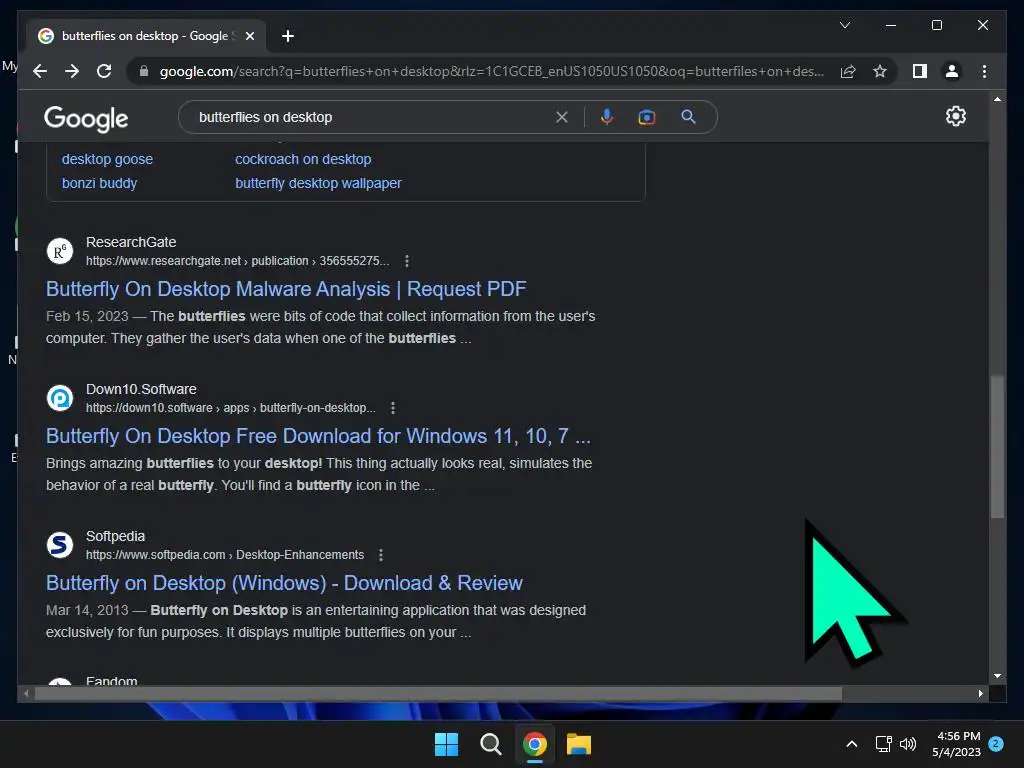Open the Windows Start menu
Screen dimensions: 1024x768
[x=447, y=744]
